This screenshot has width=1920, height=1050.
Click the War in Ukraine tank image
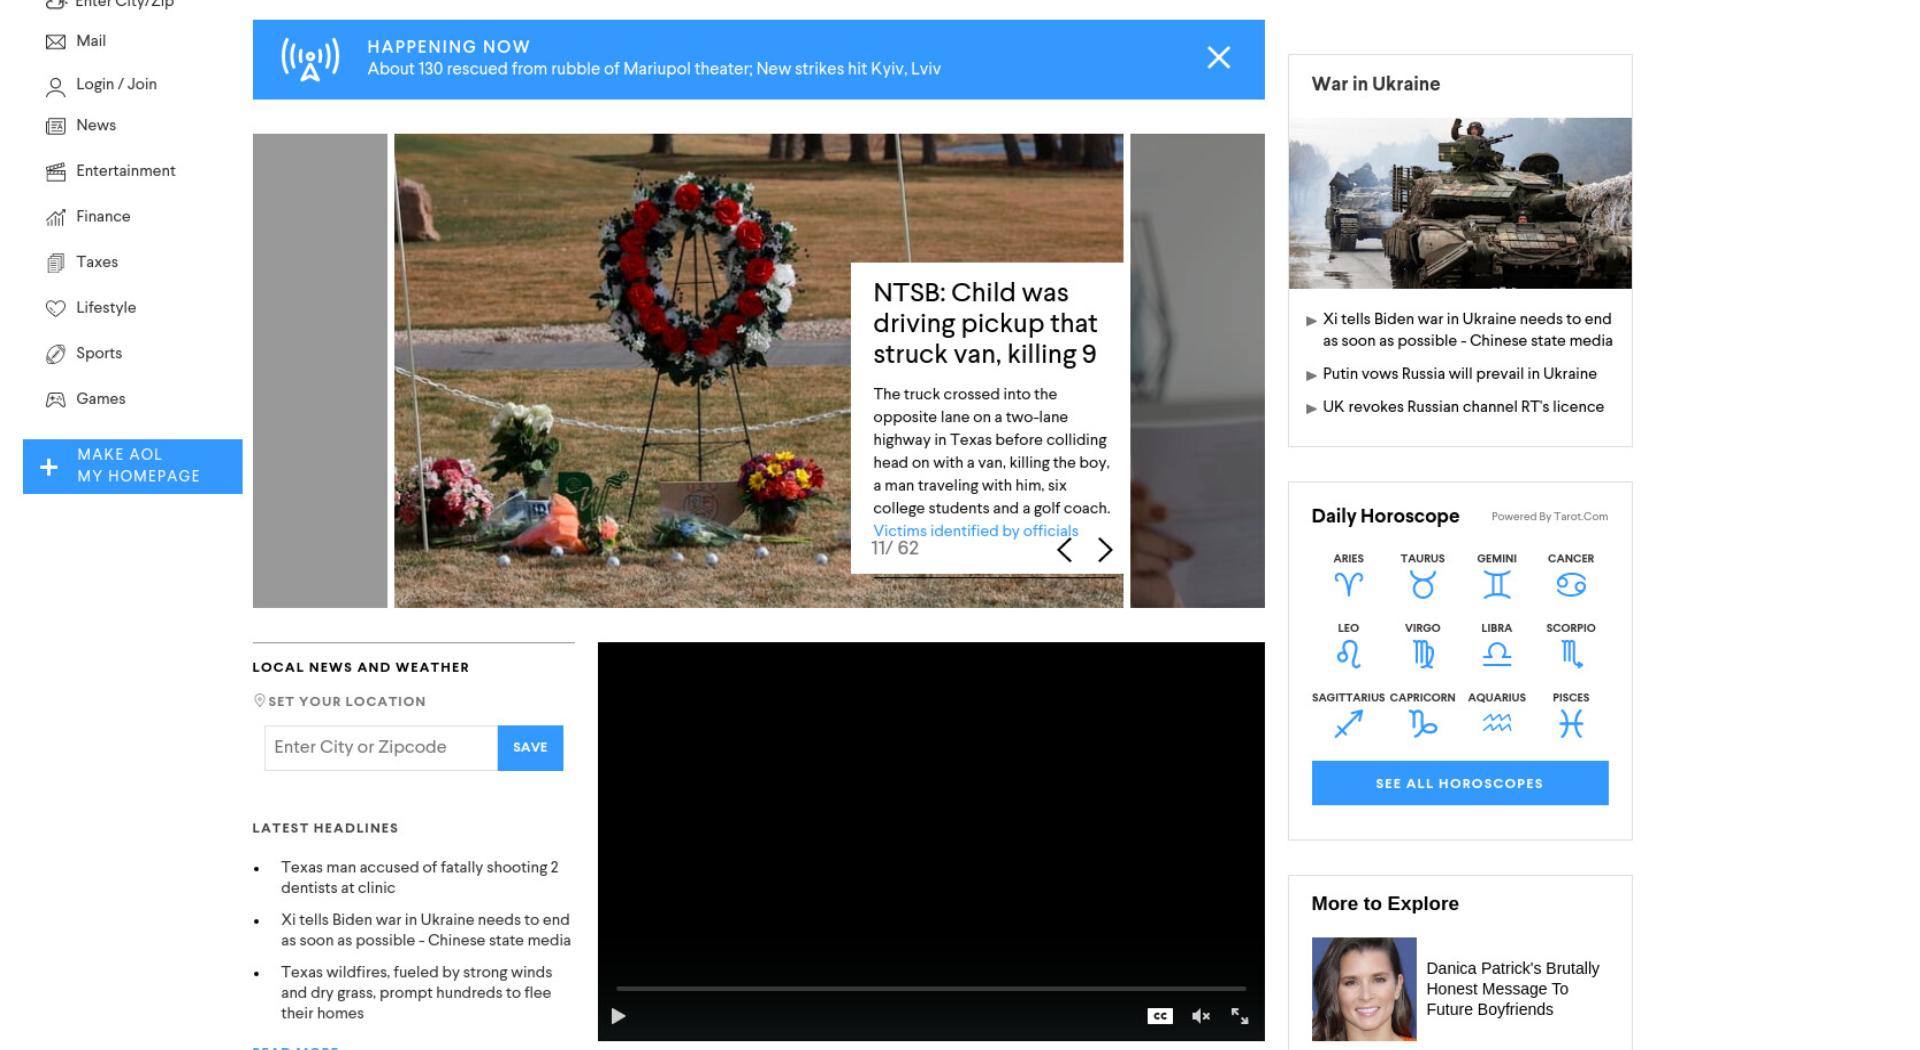(x=1460, y=203)
